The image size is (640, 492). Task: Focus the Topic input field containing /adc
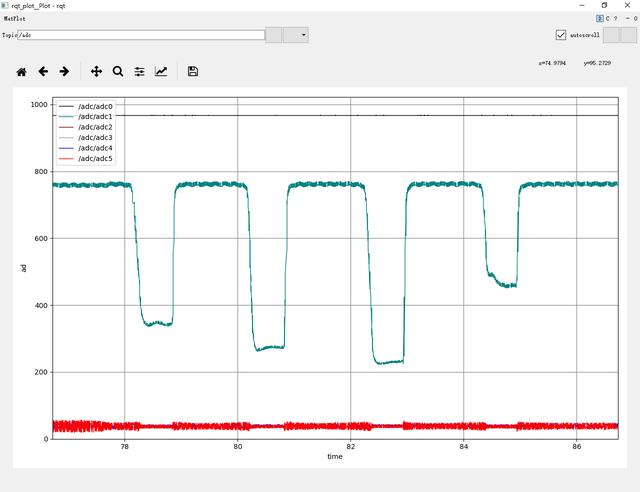click(141, 35)
